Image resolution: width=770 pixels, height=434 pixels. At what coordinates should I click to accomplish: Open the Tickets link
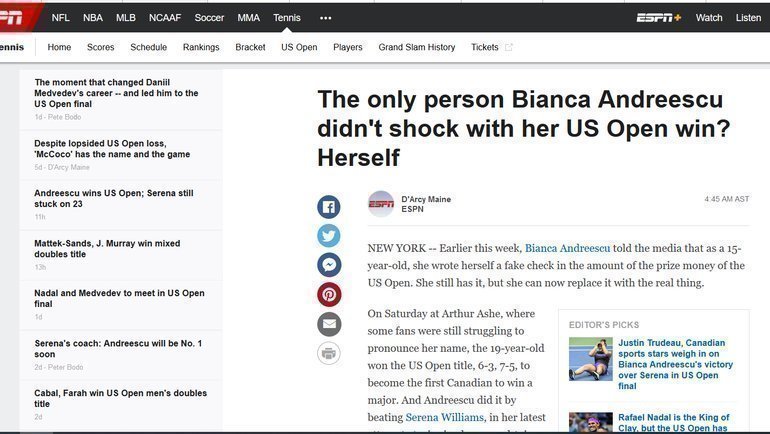[484, 47]
